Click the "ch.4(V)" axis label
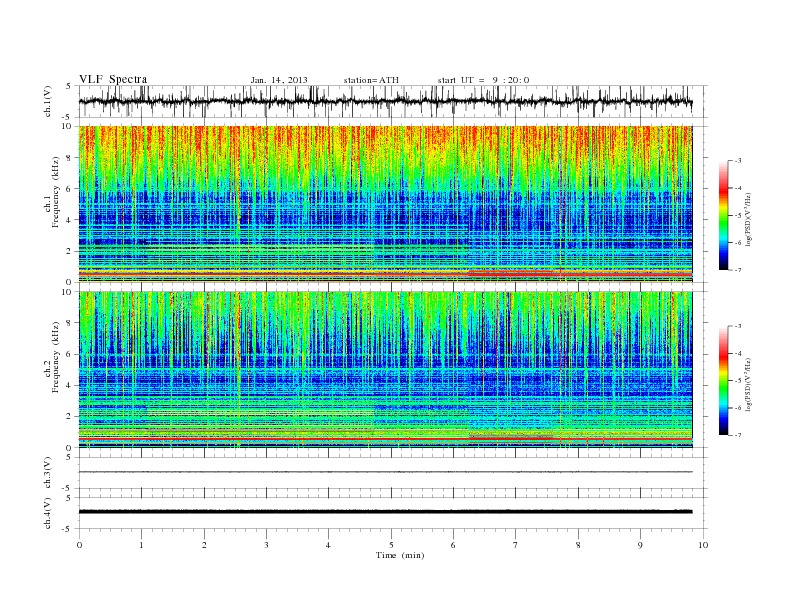792x612 pixels. pyautogui.click(x=48, y=513)
